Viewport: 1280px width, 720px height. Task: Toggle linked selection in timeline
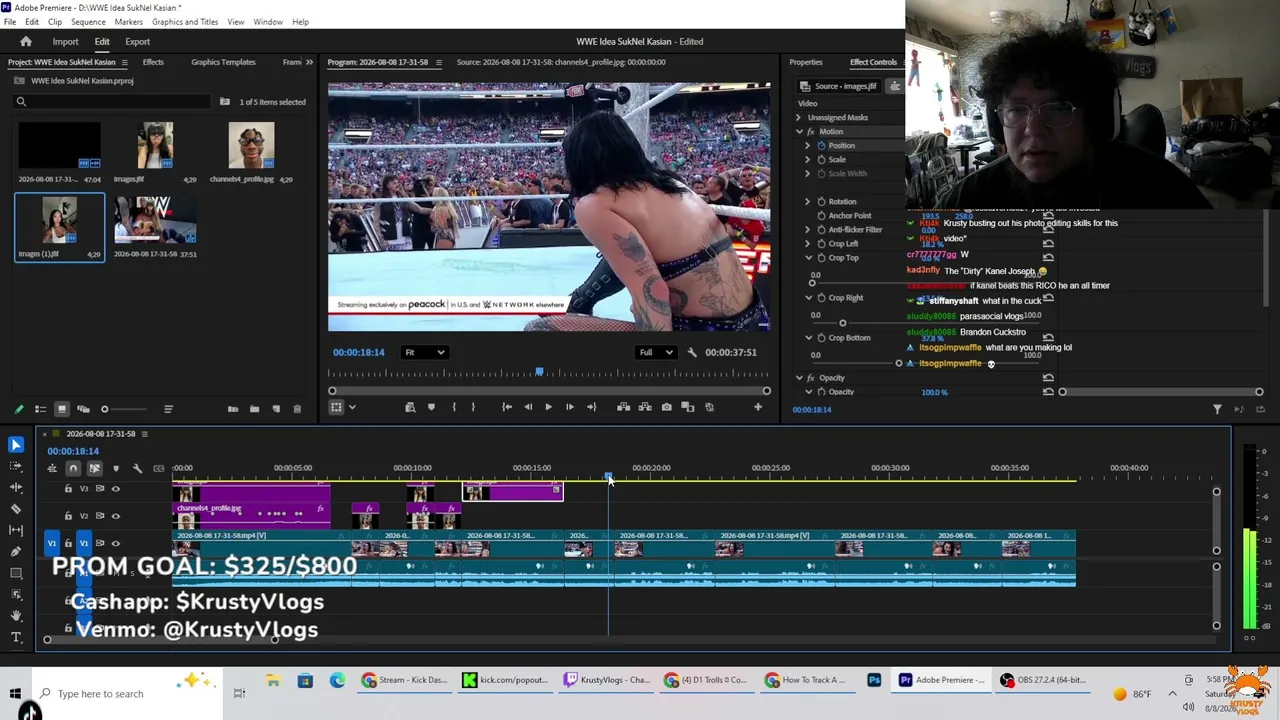(x=94, y=468)
